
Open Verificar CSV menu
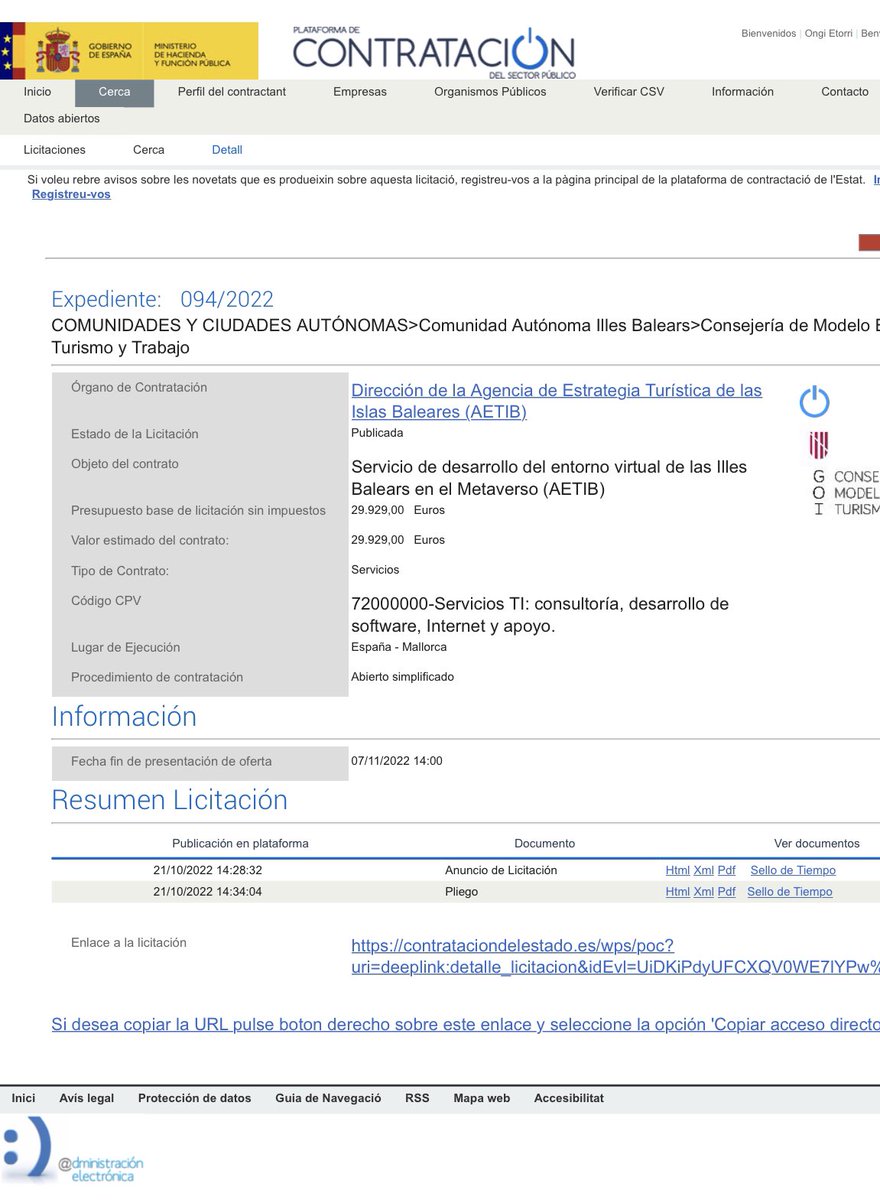pos(629,92)
